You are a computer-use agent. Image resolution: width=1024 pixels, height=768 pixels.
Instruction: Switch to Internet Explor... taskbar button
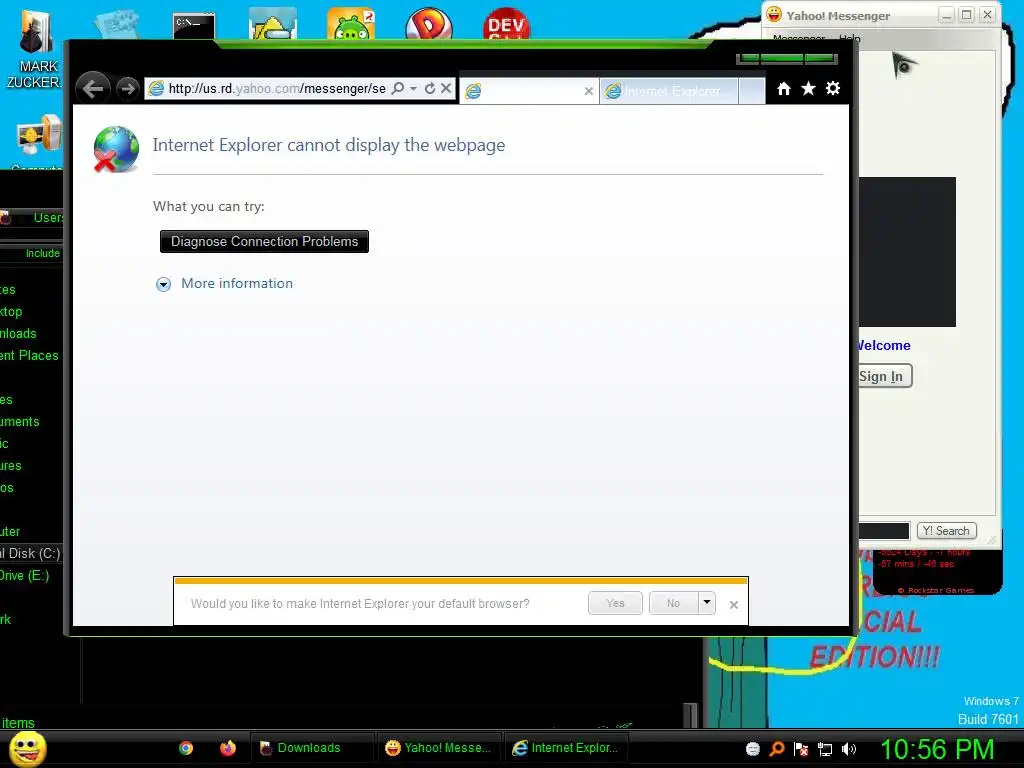pyautogui.click(x=566, y=748)
